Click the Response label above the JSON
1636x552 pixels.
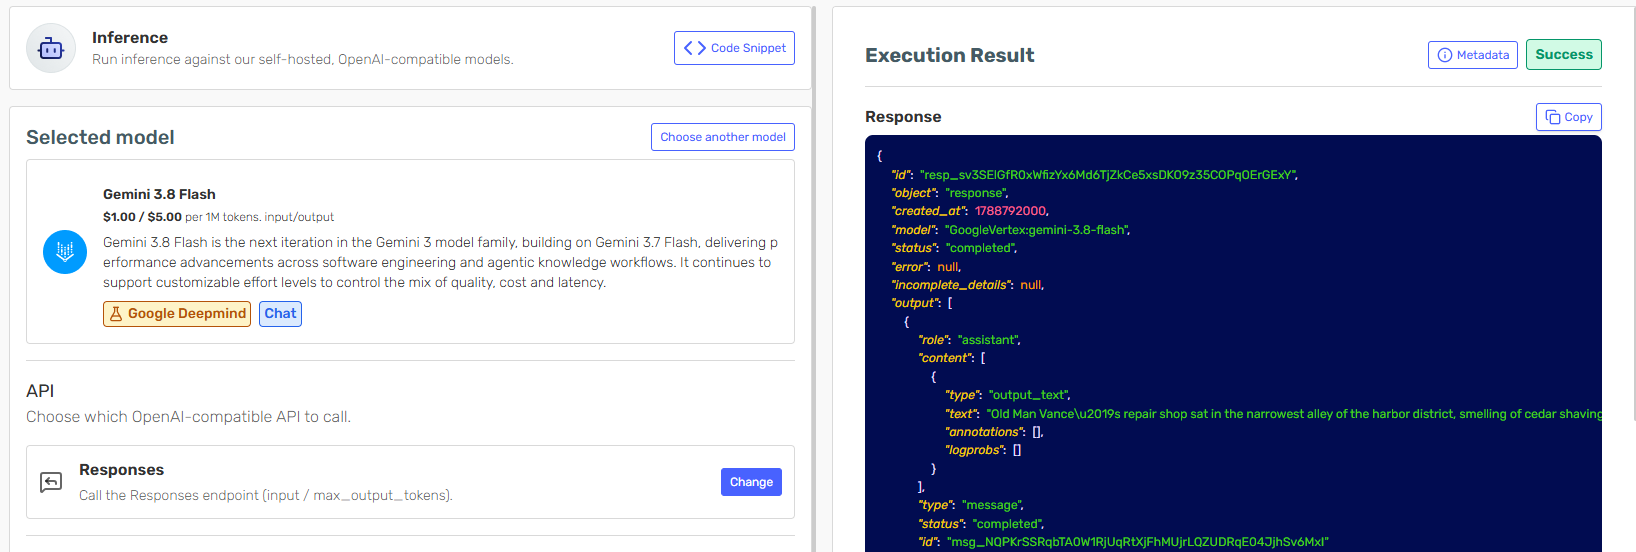click(903, 117)
